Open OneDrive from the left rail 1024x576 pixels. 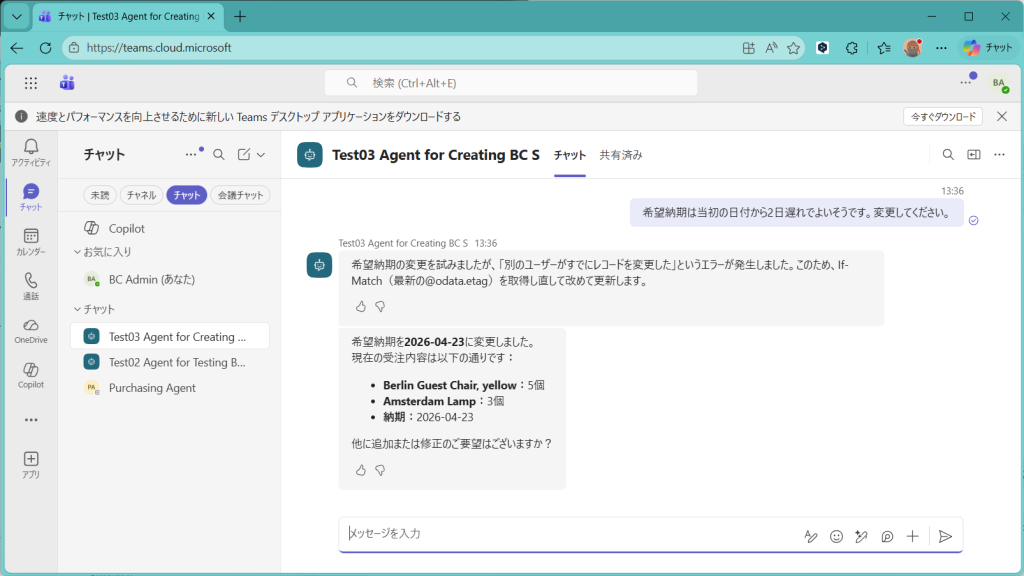(x=30, y=329)
